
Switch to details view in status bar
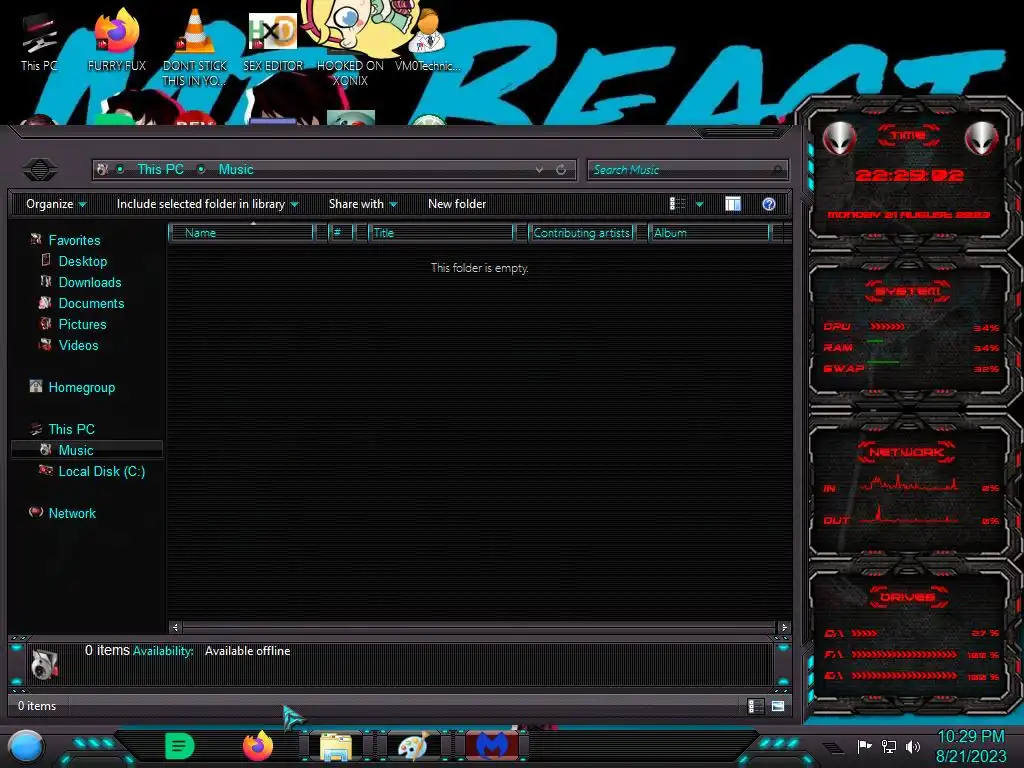[x=755, y=706]
